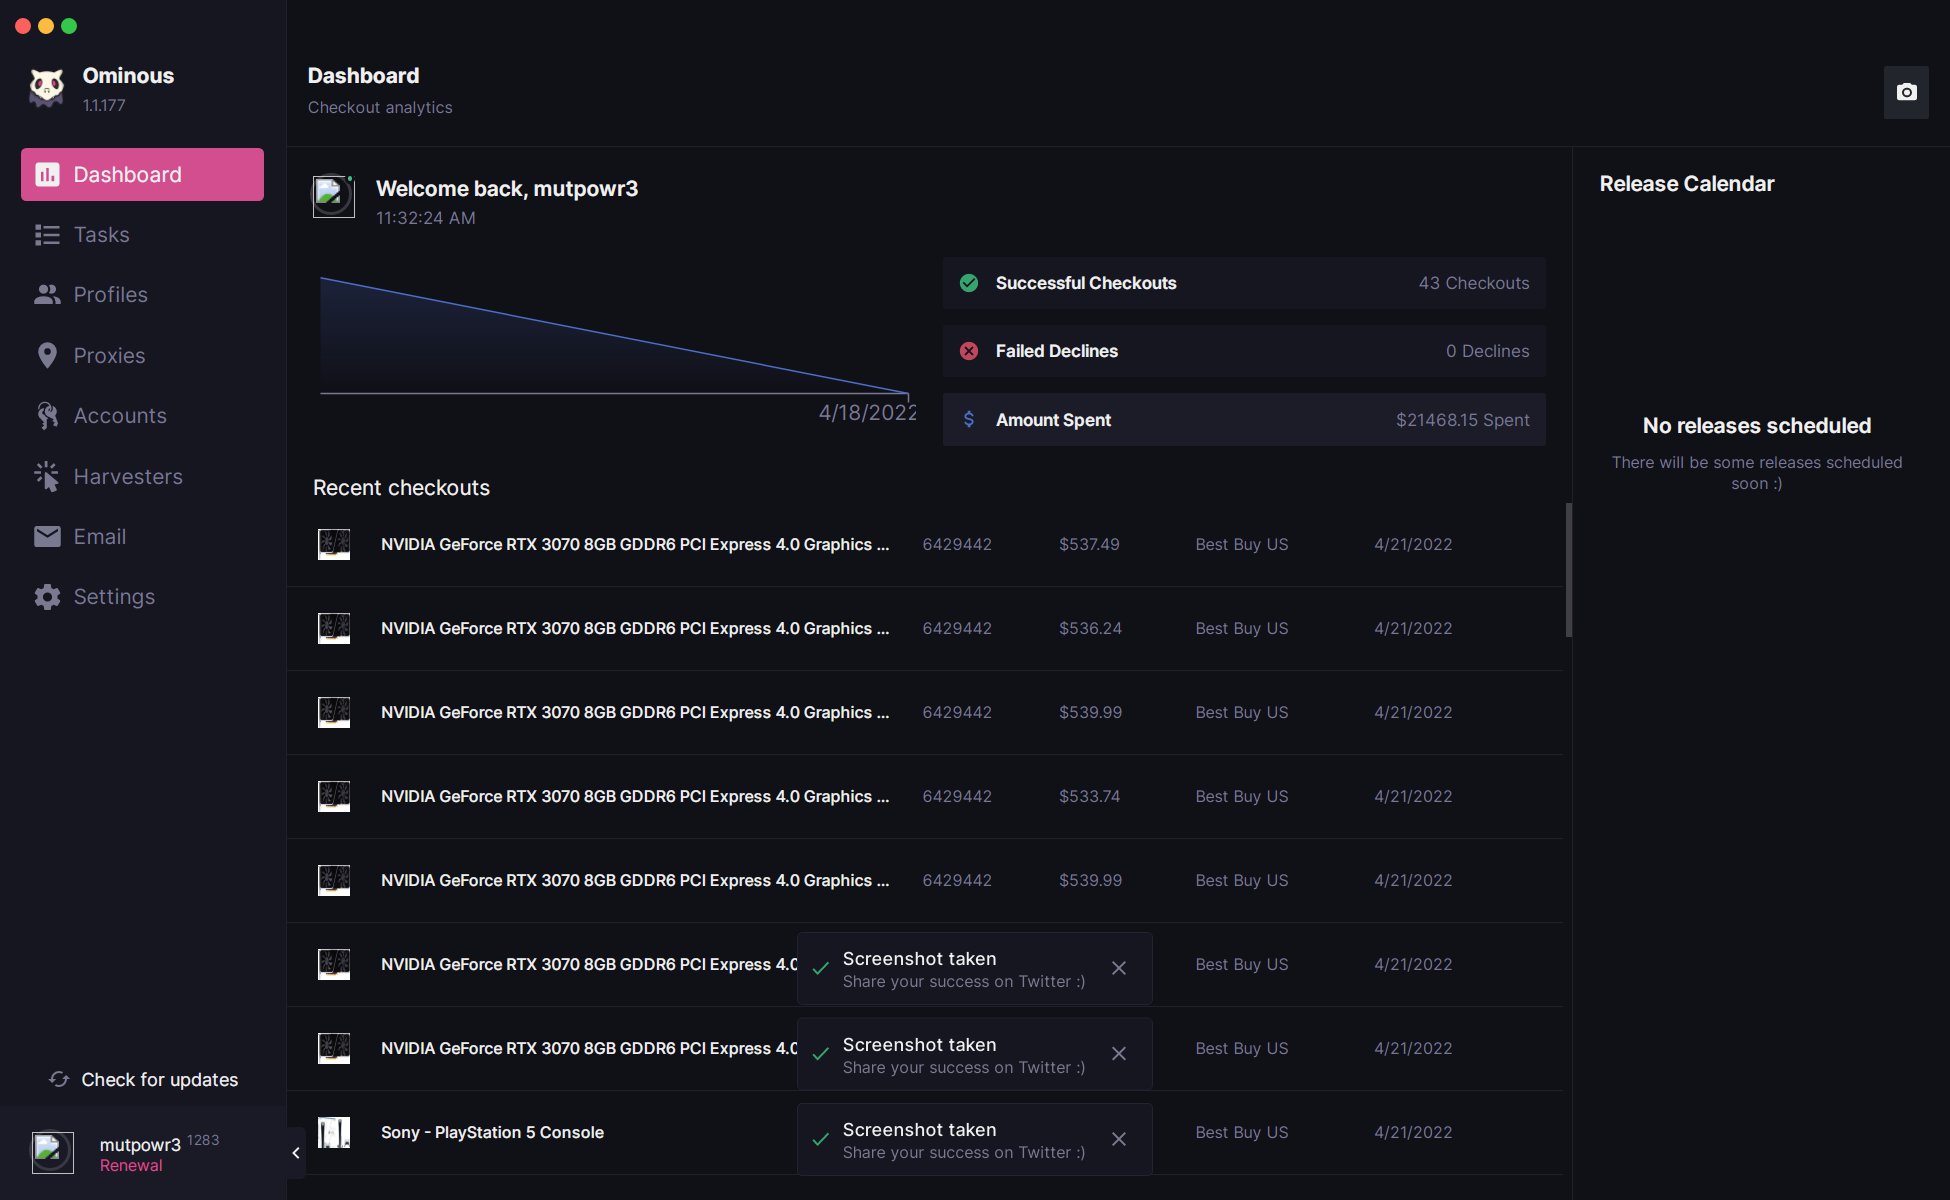The width and height of the screenshot is (1950, 1200).
Task: Click the $536.24 price value
Action: pyautogui.click(x=1090, y=629)
